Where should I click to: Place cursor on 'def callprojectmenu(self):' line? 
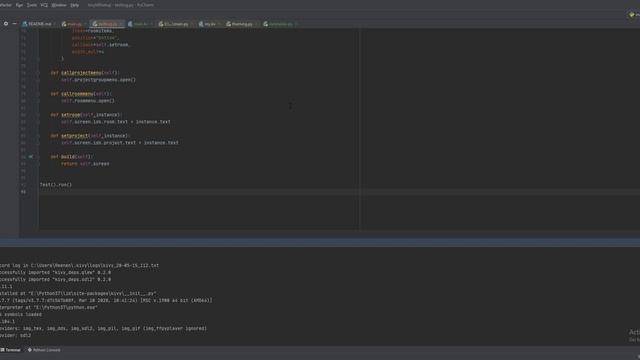pyautogui.click(x=85, y=73)
